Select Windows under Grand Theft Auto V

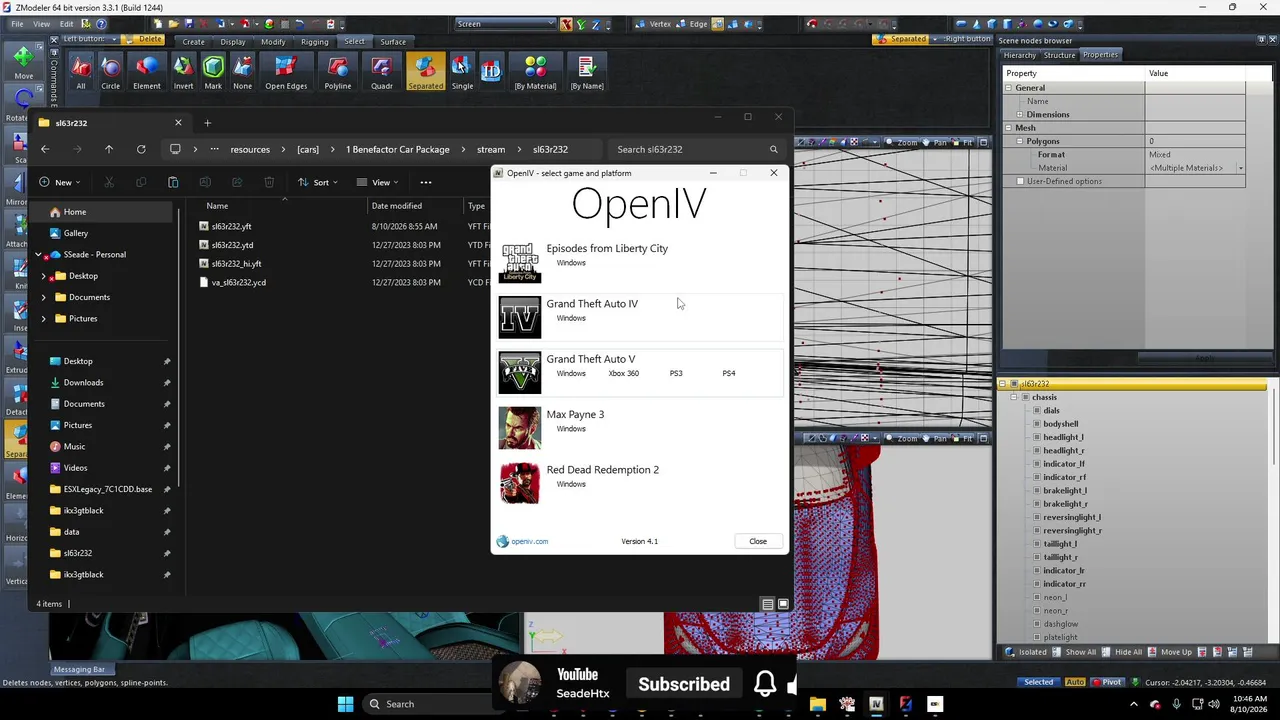pyautogui.click(x=571, y=373)
